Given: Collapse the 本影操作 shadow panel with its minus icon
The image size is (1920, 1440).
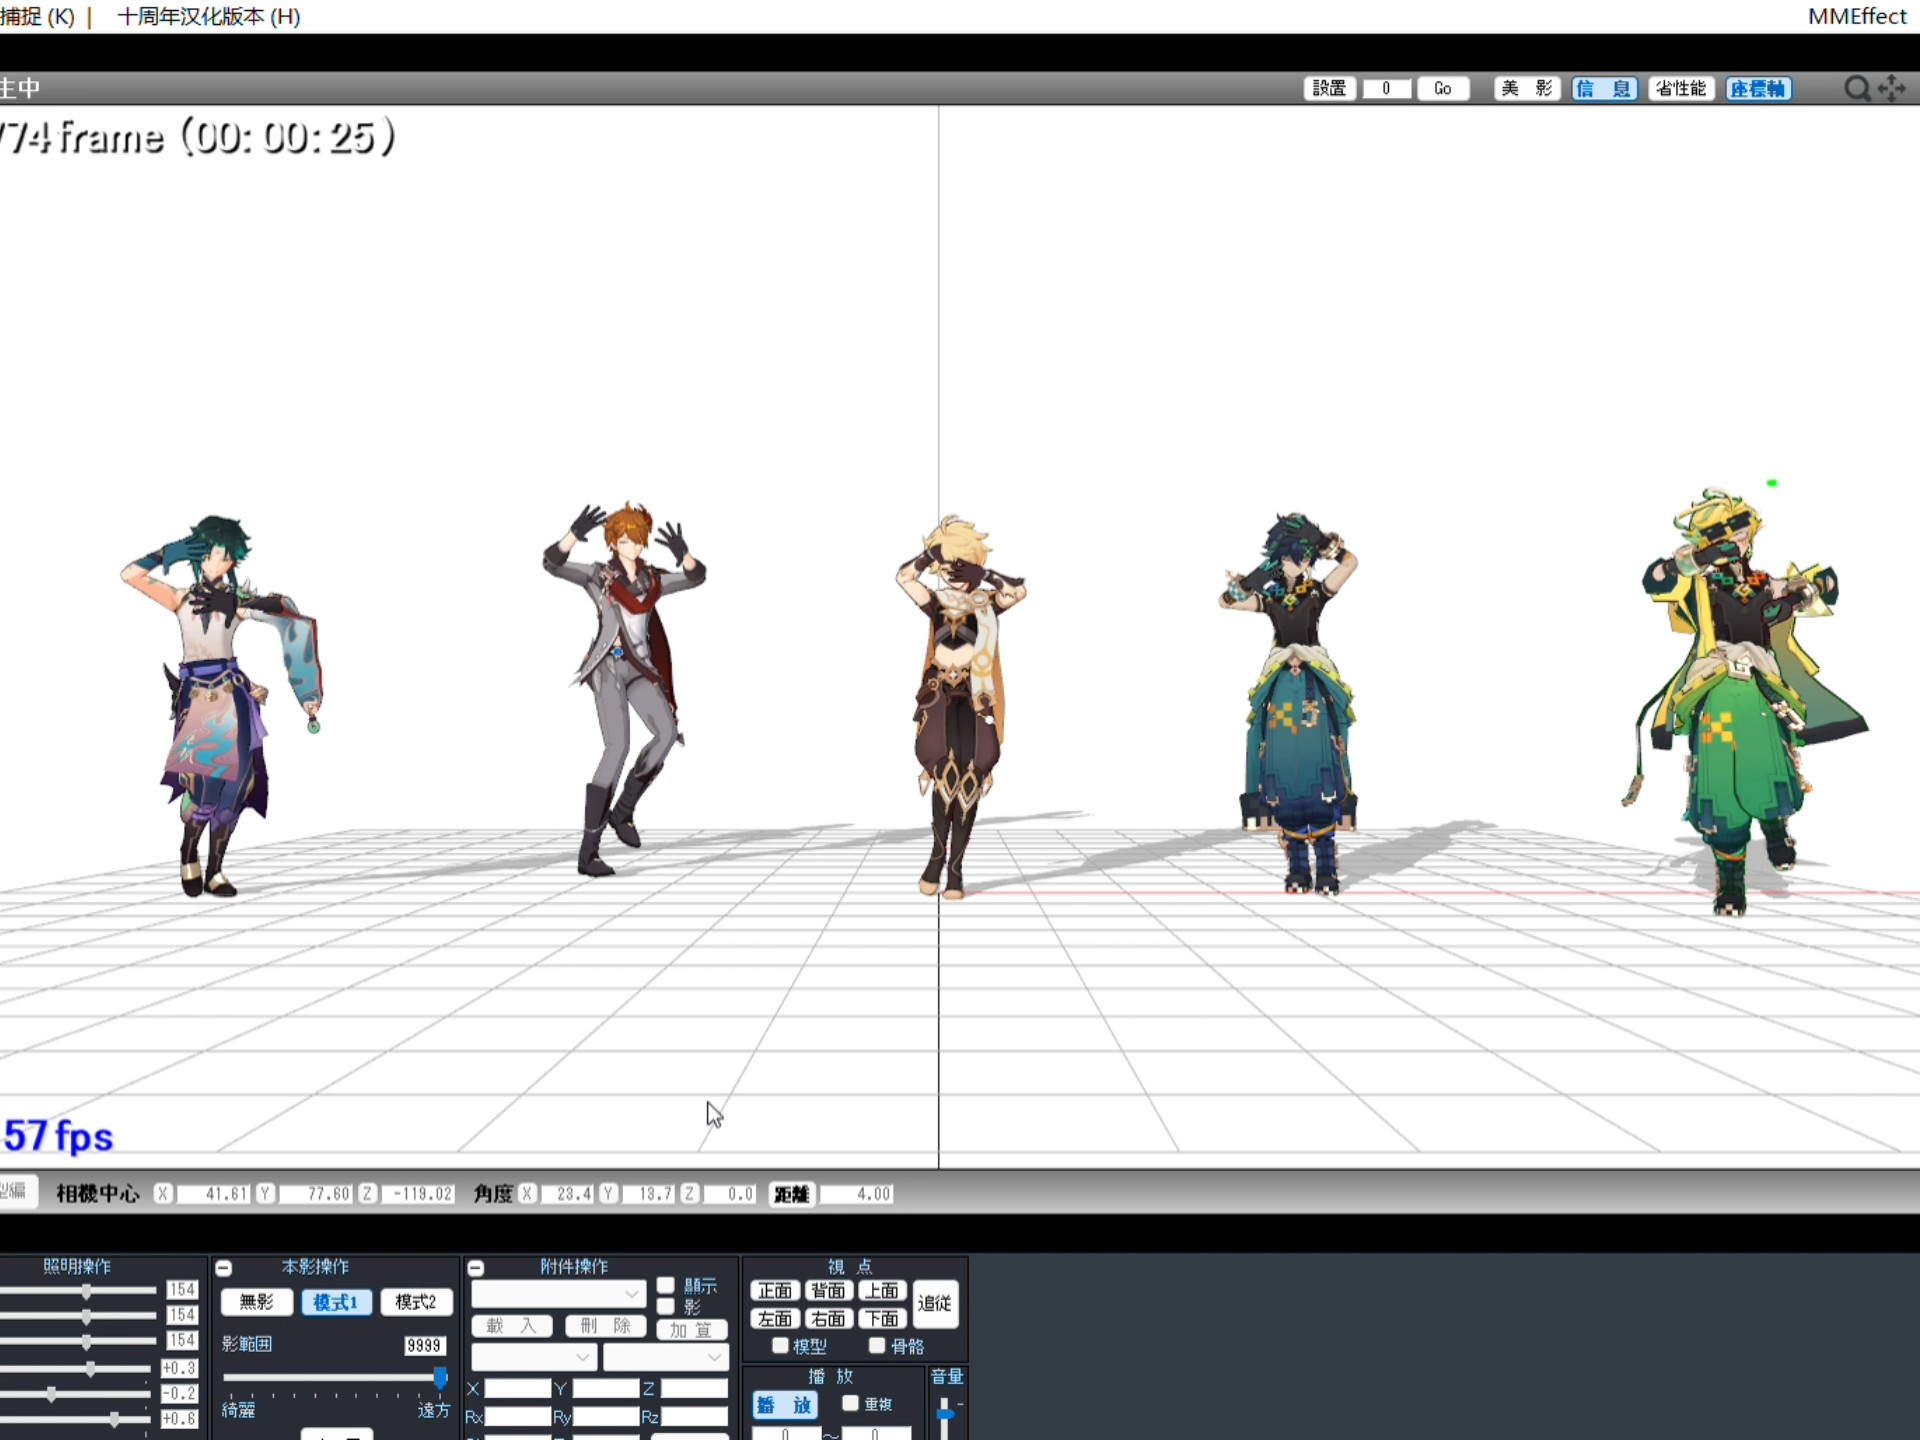Looking at the screenshot, I should tap(224, 1268).
